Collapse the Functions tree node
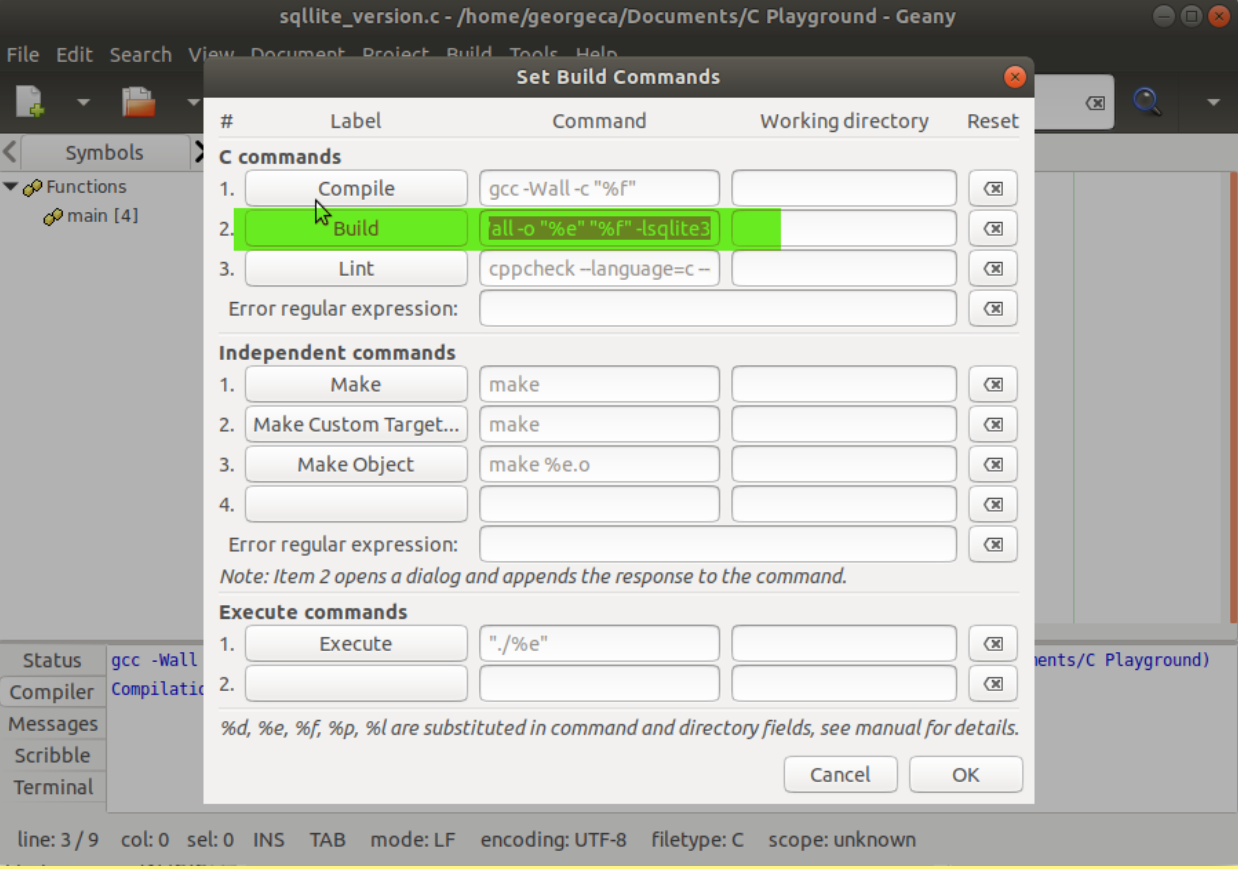This screenshot has height=869, width=1238. coord(11,186)
